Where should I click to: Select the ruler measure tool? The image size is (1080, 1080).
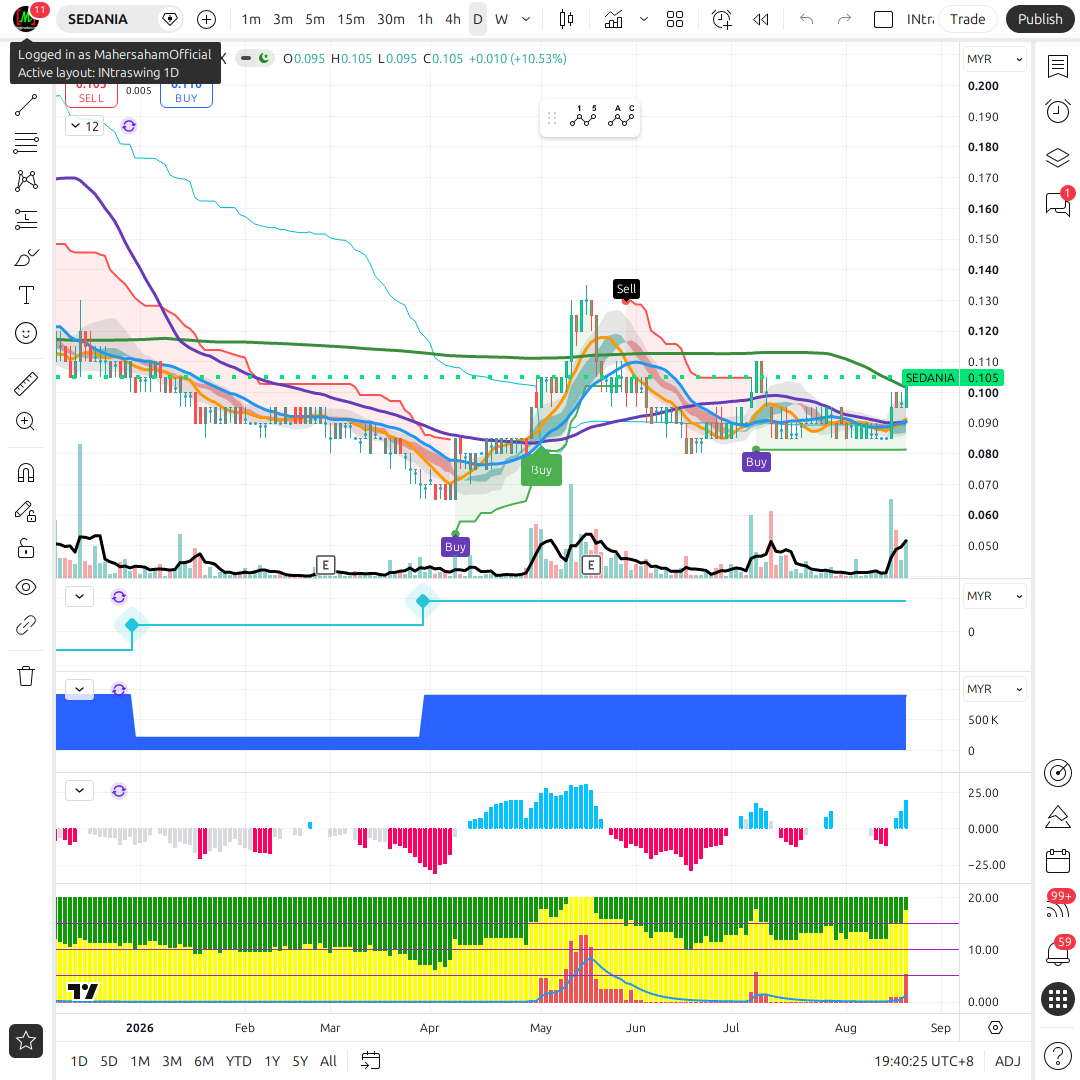point(25,384)
